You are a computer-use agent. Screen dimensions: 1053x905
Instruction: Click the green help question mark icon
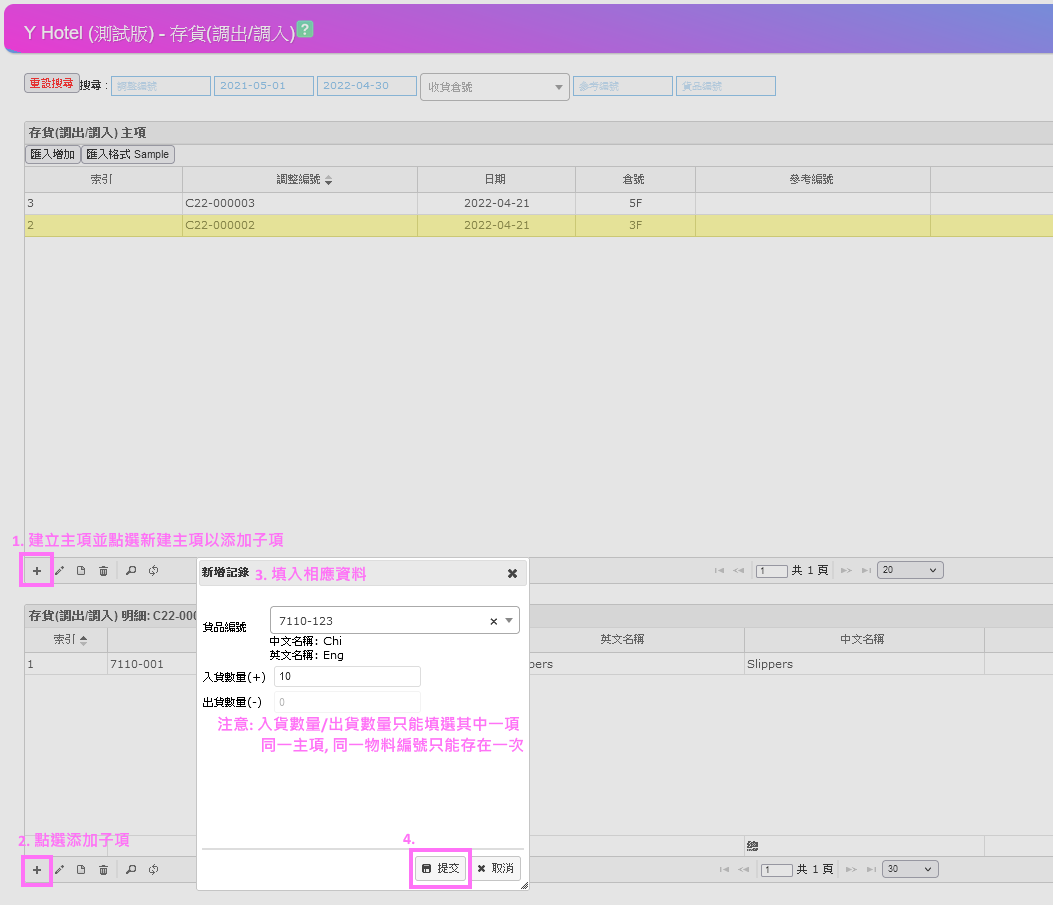pos(305,30)
